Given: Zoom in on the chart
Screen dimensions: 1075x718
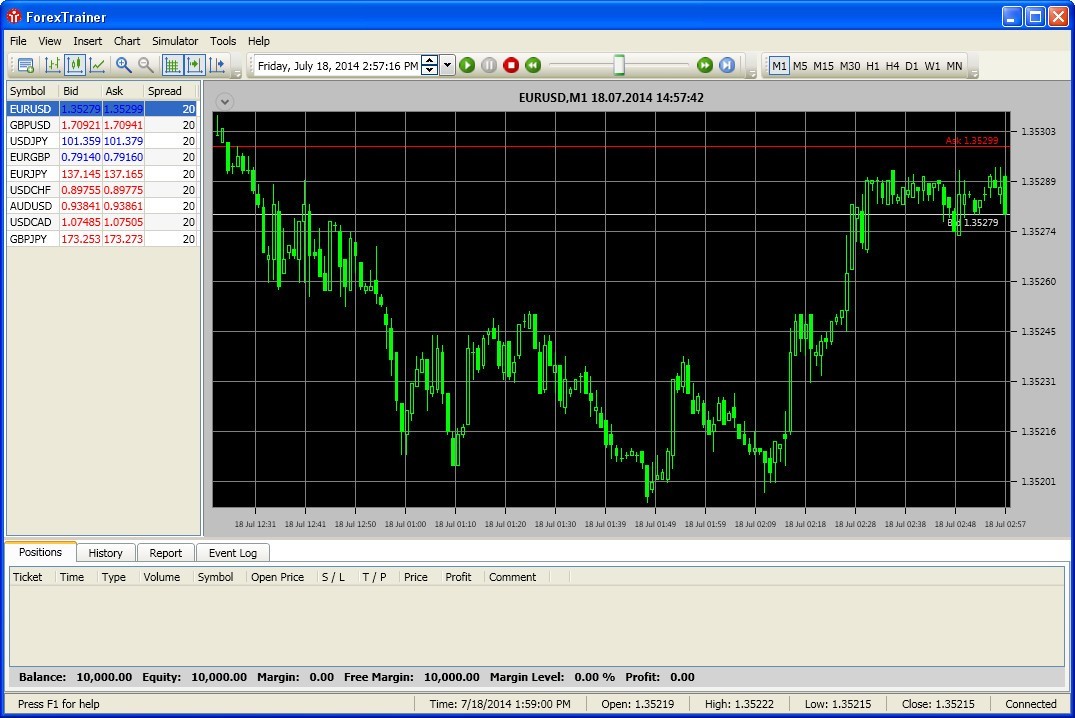Looking at the screenshot, I should click(x=123, y=66).
